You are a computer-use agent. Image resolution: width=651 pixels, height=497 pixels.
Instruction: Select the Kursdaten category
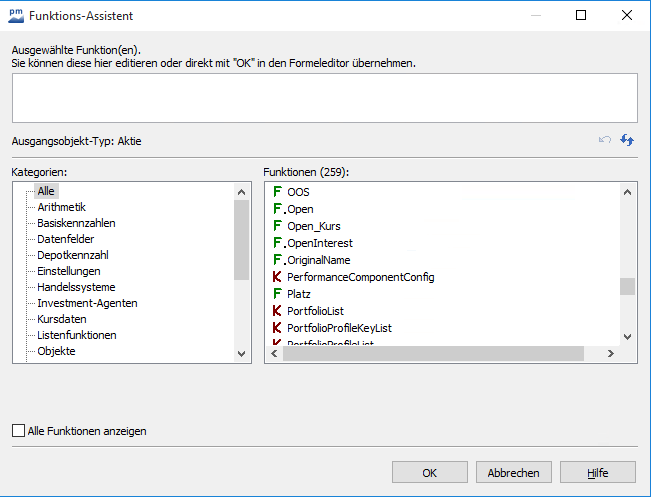point(62,319)
